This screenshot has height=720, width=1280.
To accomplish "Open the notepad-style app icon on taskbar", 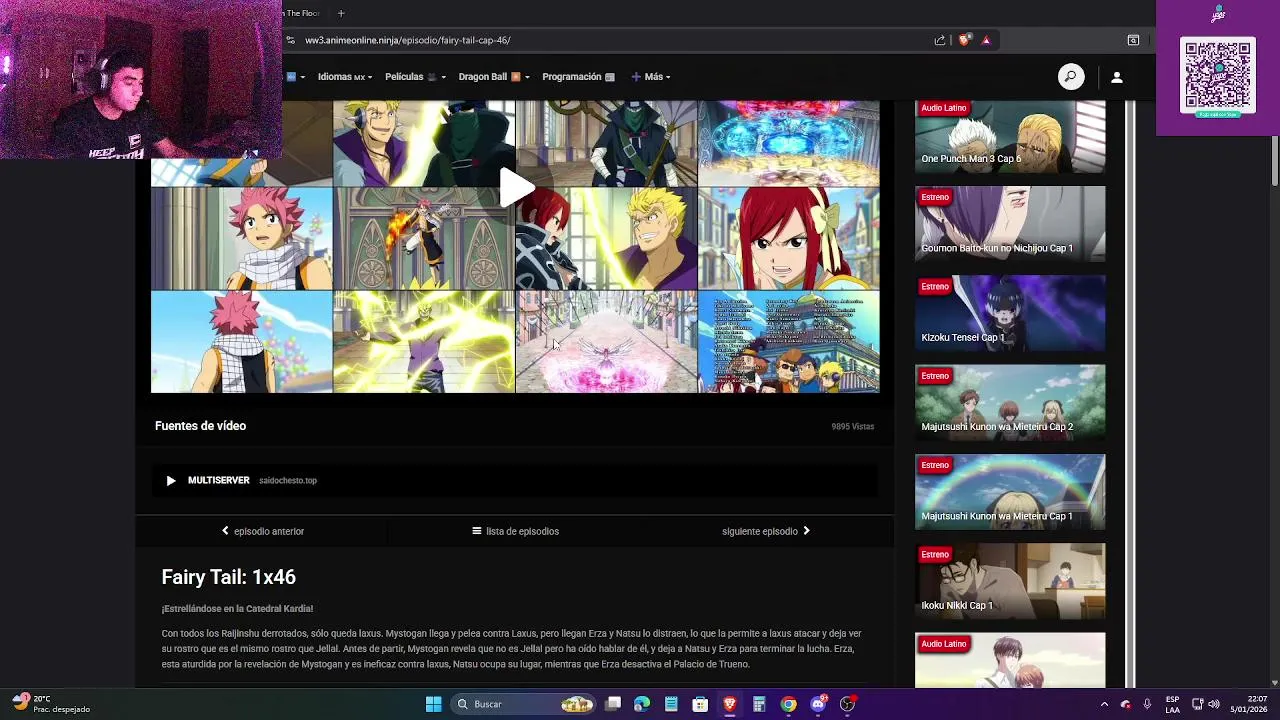I will tap(671, 704).
